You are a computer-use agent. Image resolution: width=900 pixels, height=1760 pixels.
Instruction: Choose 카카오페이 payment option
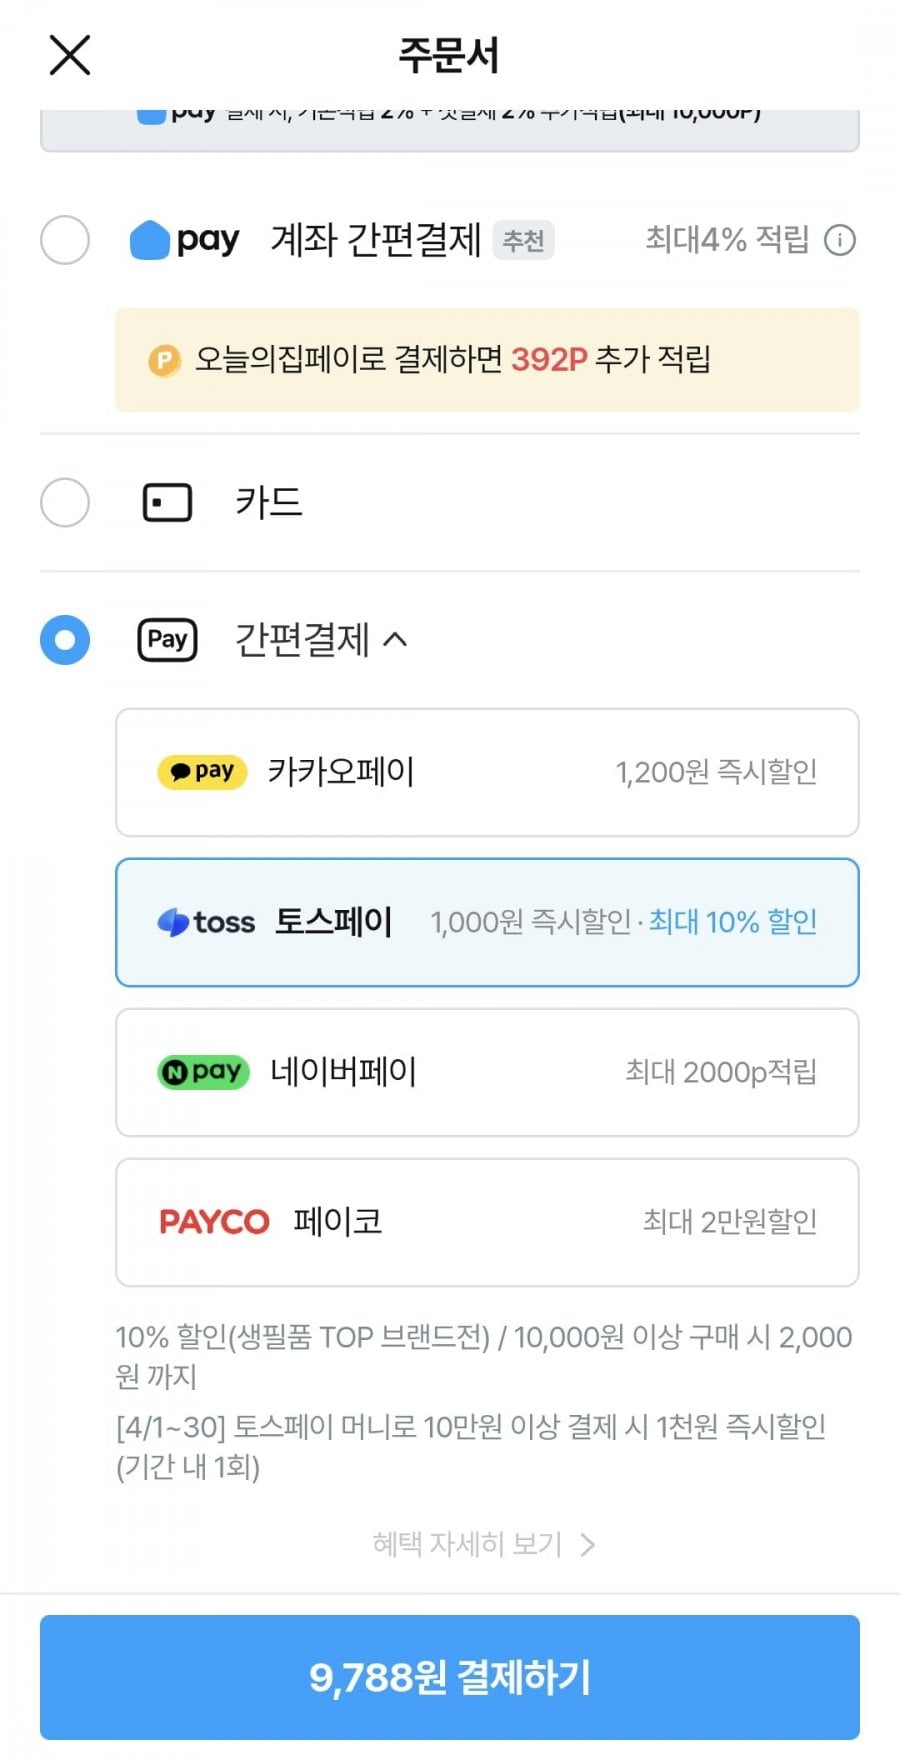[487, 772]
